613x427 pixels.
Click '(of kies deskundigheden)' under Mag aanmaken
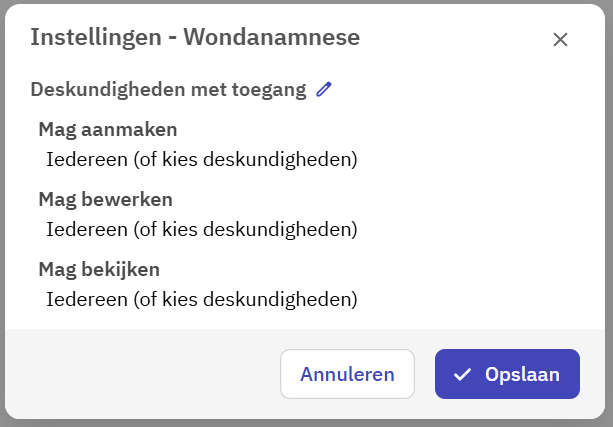point(245,159)
